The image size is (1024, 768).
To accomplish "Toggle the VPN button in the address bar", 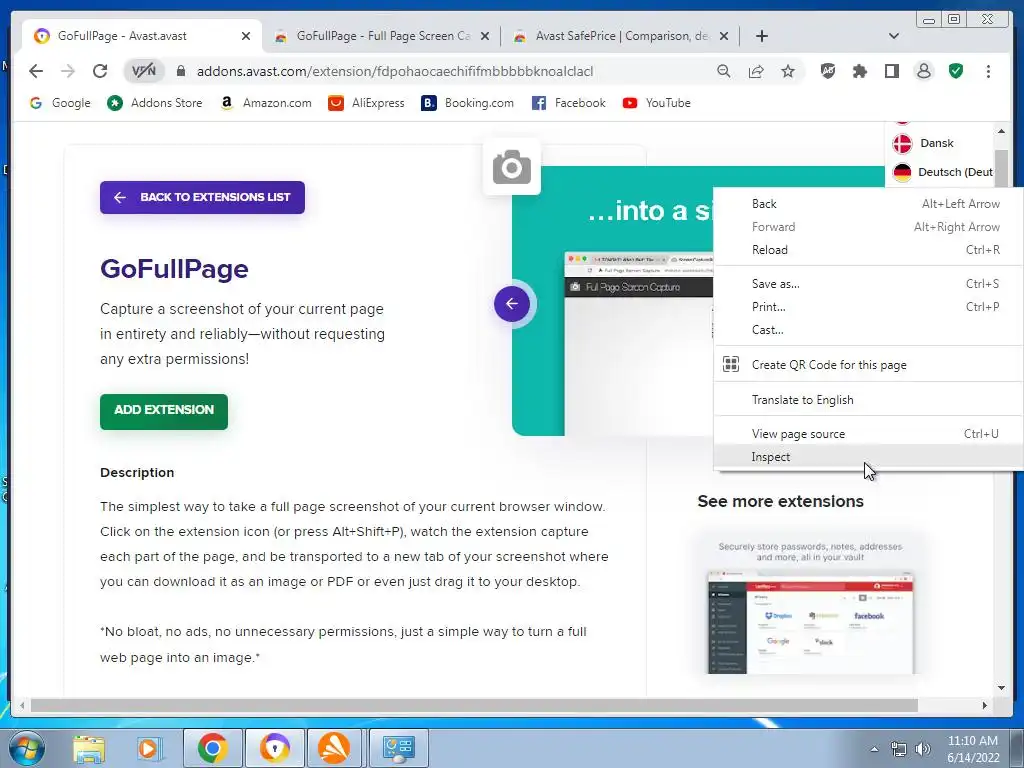I will point(144,71).
